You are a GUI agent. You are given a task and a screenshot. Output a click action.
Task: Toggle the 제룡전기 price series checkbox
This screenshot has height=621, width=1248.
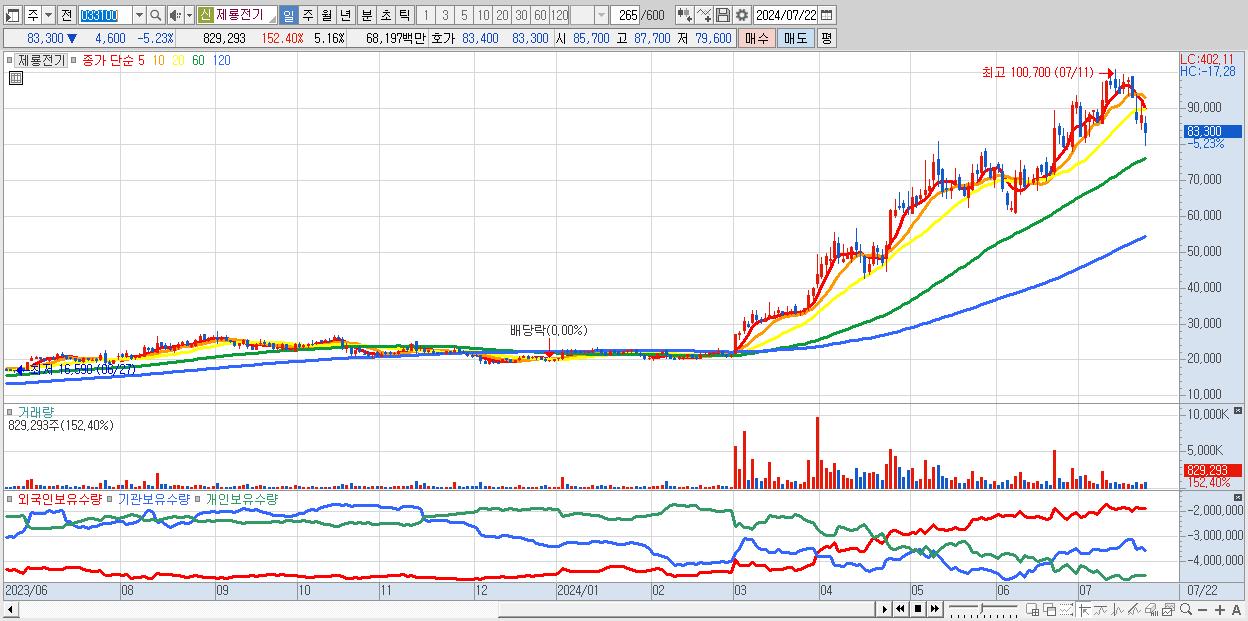click(11, 60)
